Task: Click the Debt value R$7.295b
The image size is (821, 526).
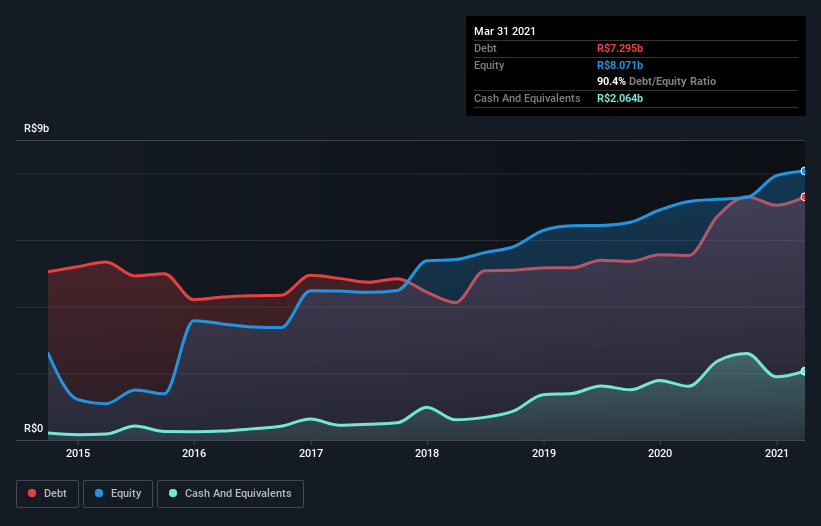Action: pos(620,48)
